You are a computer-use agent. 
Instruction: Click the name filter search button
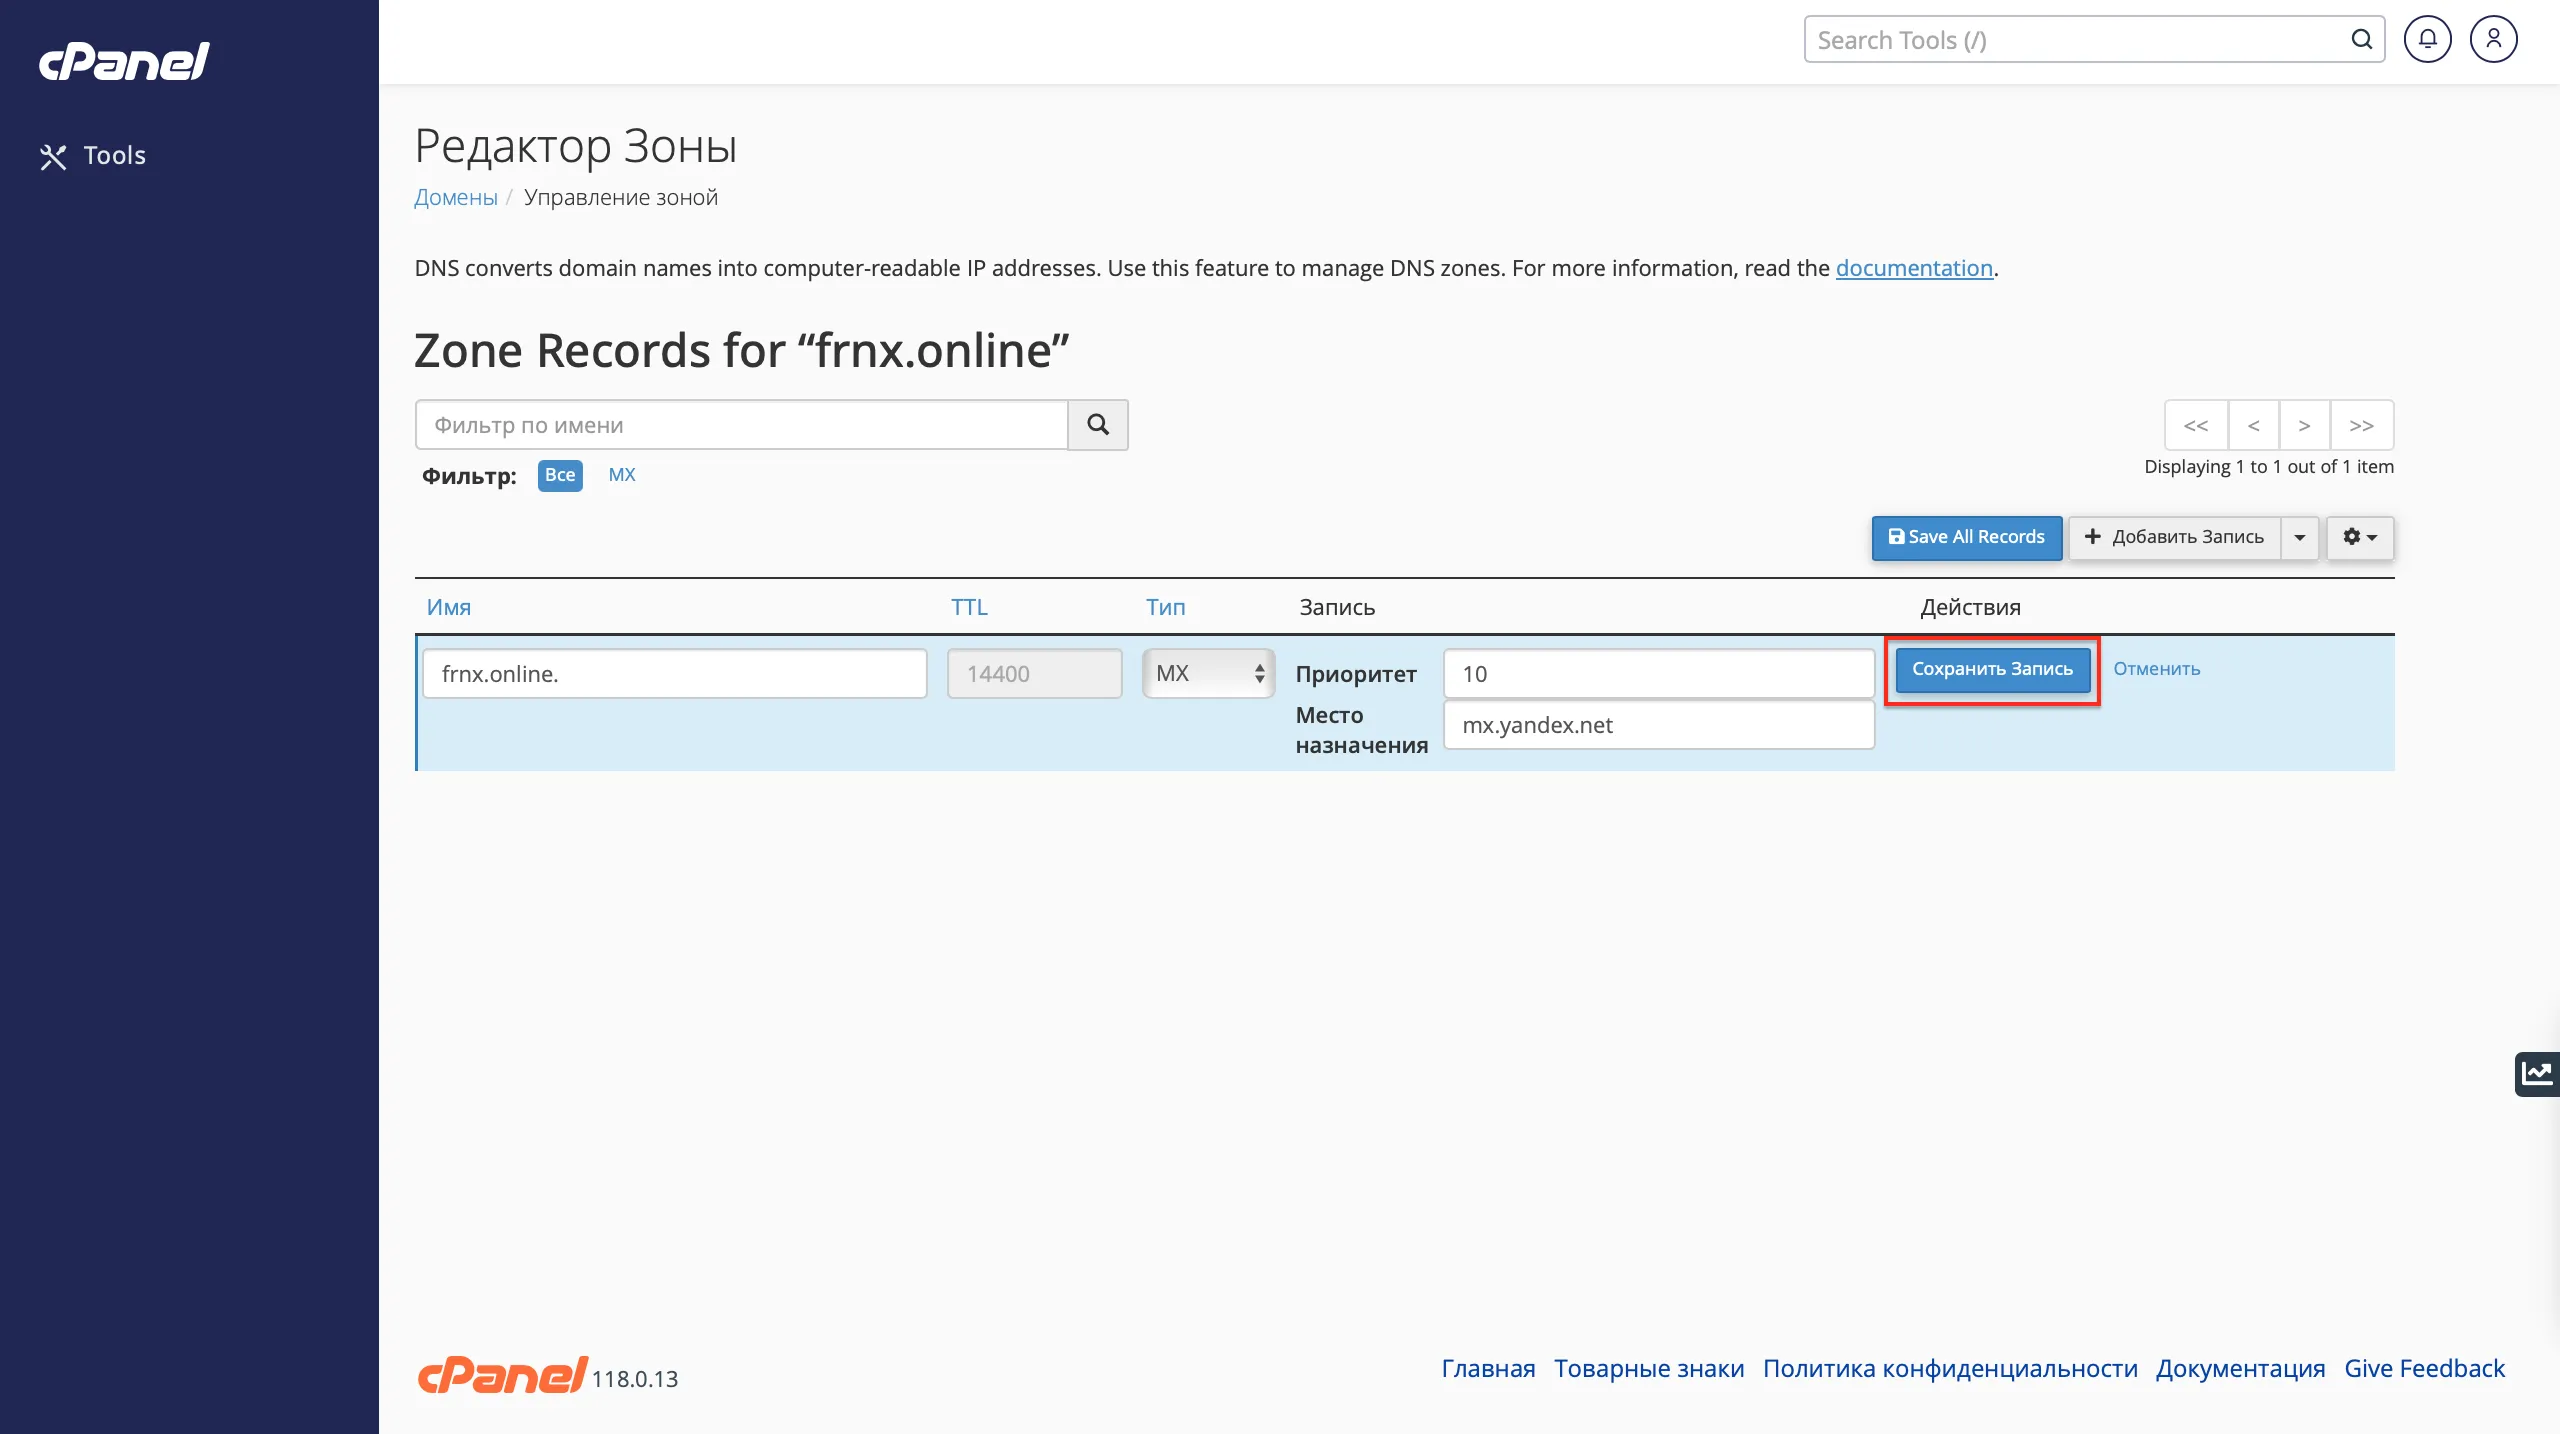click(x=1097, y=425)
